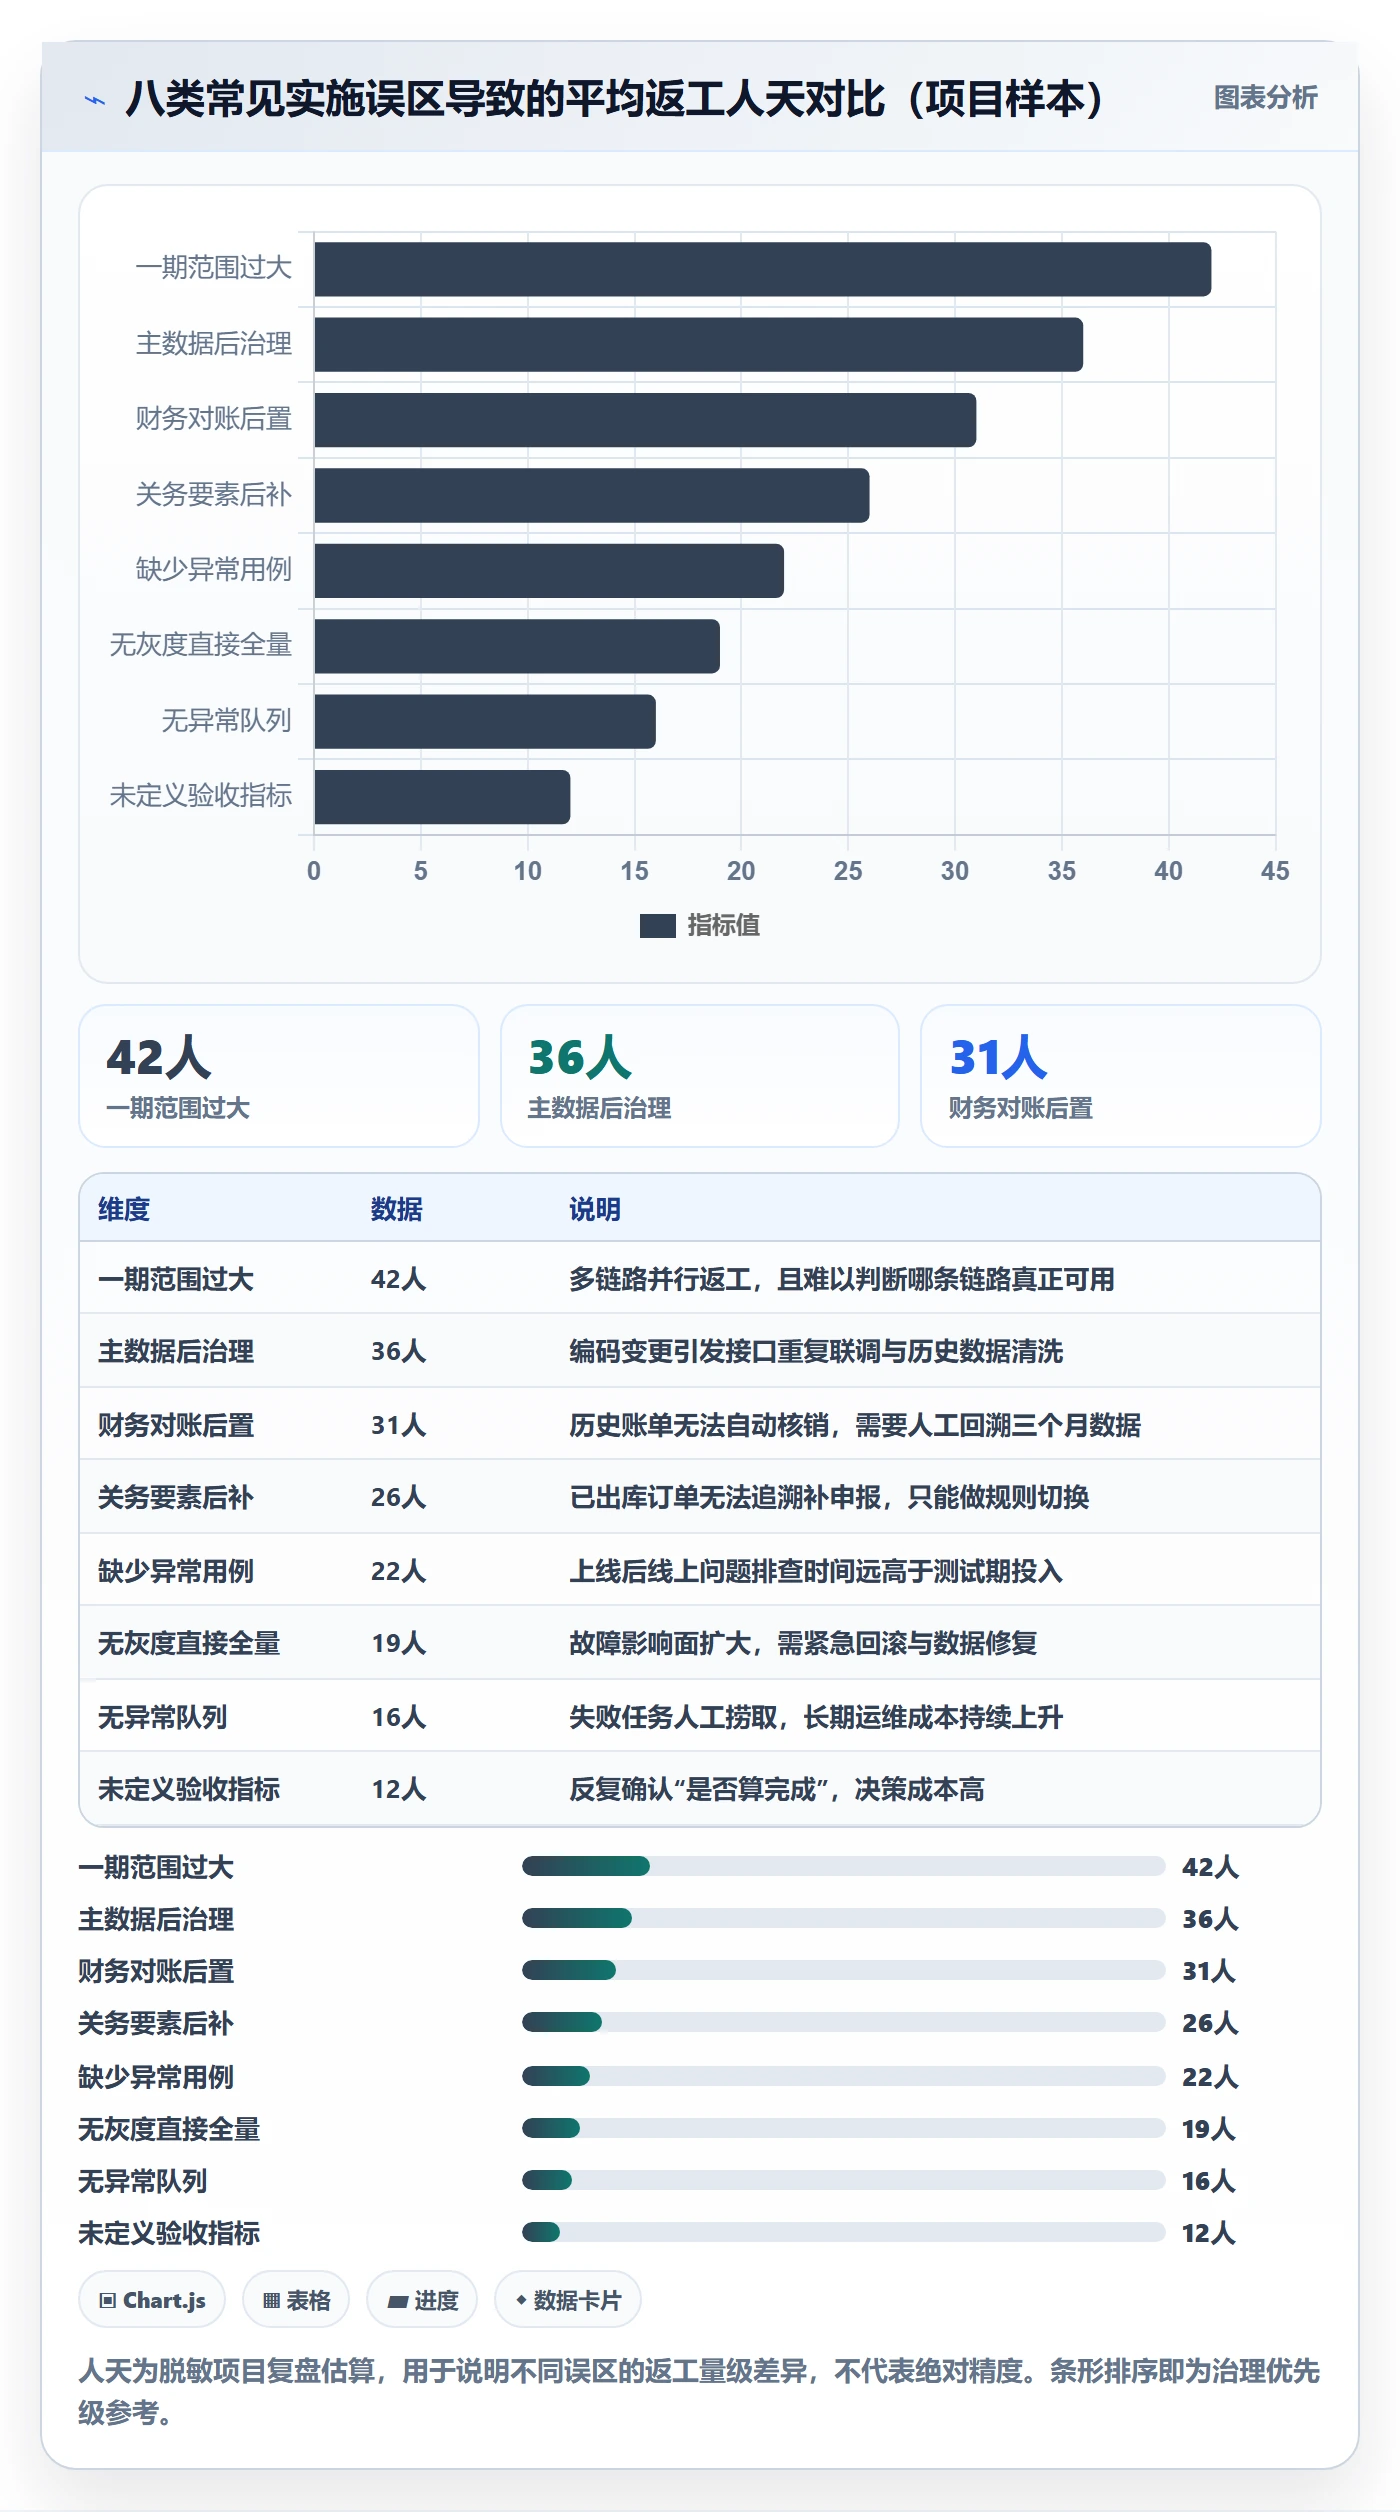Click the 关务要素后补 progress bar
Viewport: 1400px width, 2512px height.
[x=843, y=2022]
